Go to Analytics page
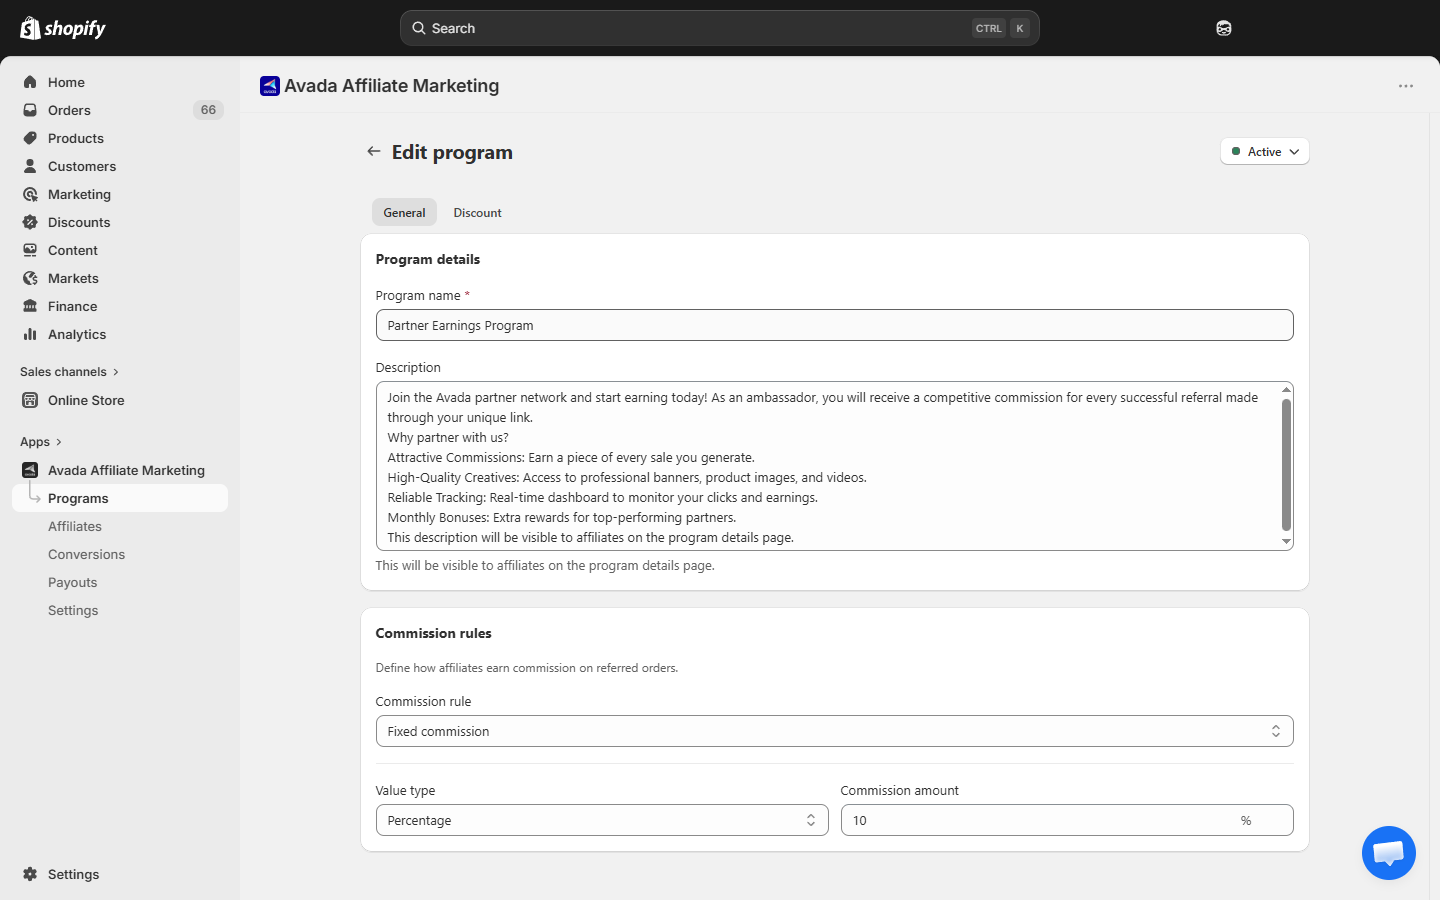The image size is (1440, 900). point(77,334)
